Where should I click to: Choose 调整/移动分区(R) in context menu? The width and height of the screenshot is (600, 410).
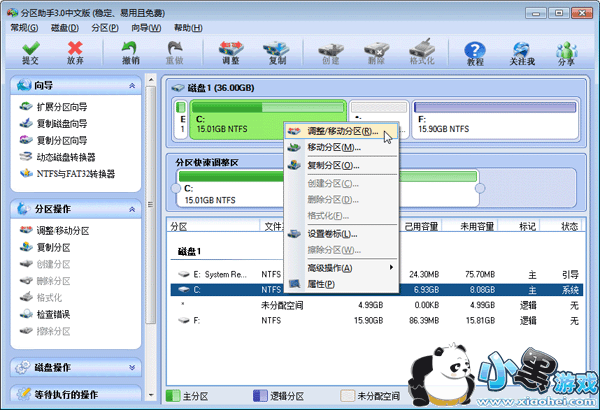click(x=341, y=131)
